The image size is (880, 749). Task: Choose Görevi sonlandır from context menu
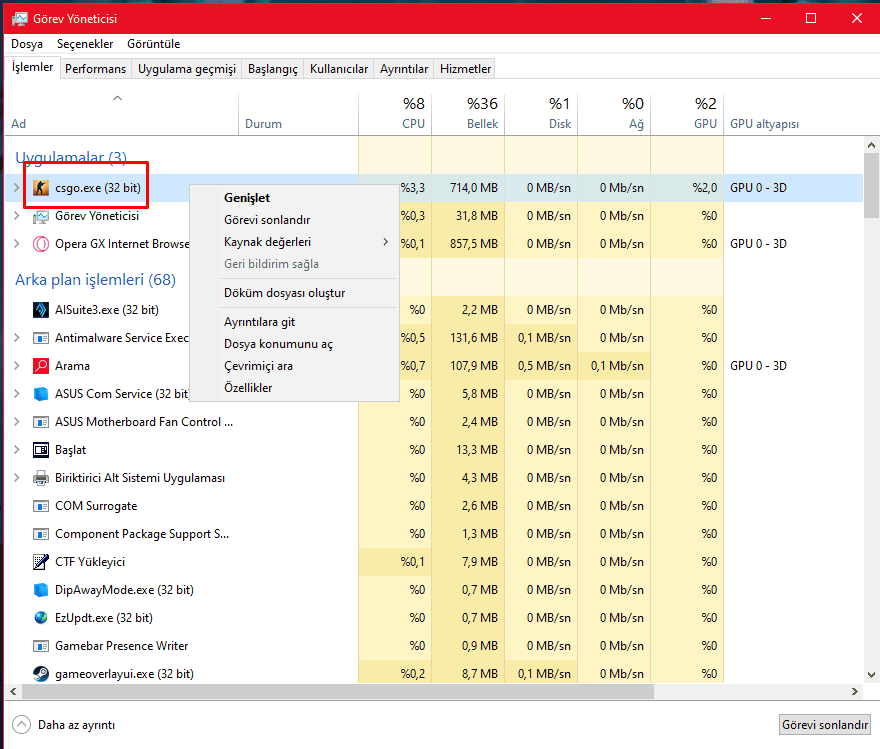click(267, 220)
